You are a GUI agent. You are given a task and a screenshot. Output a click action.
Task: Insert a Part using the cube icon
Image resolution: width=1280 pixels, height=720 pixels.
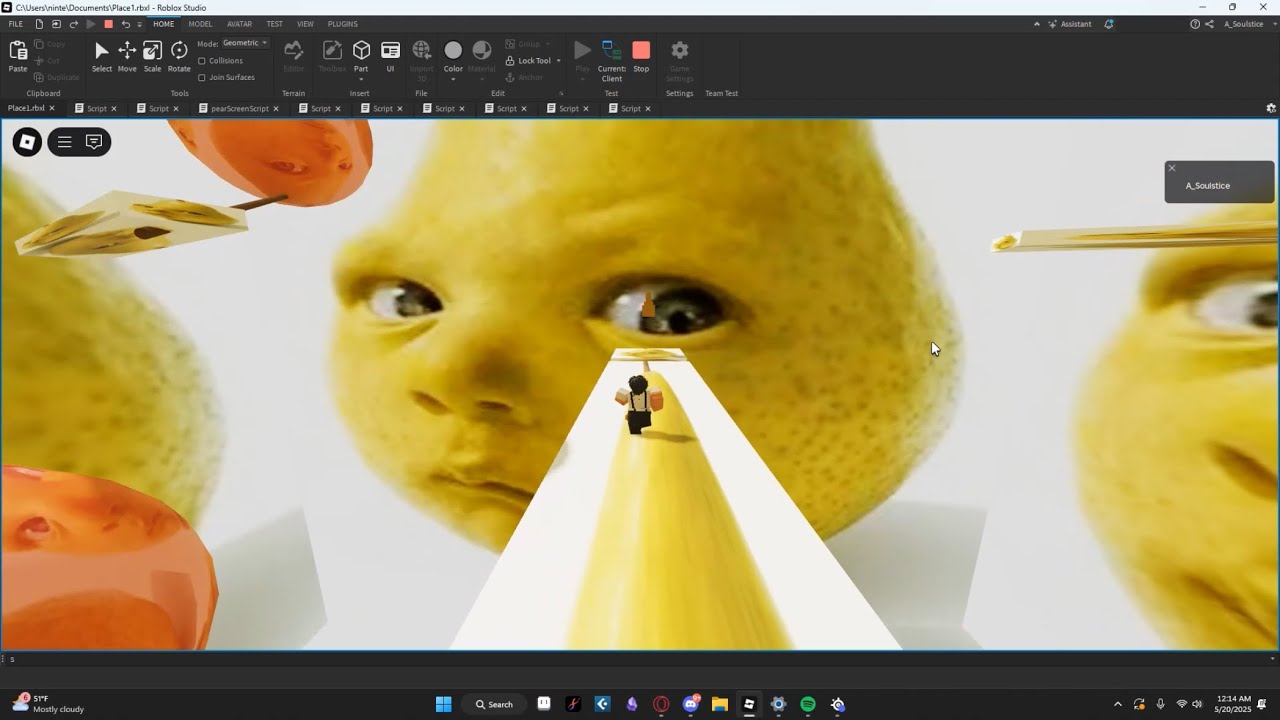coord(361,50)
